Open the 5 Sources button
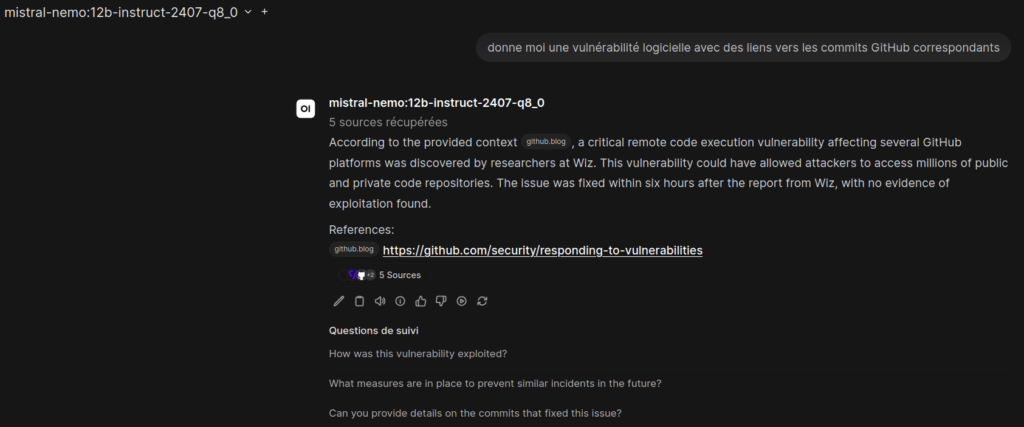1024x427 pixels. coord(385,274)
